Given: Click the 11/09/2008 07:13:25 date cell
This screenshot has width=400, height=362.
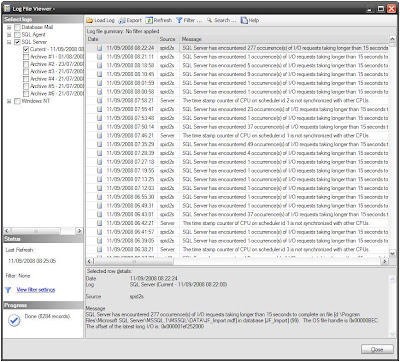Looking at the screenshot, I should click(x=130, y=179).
